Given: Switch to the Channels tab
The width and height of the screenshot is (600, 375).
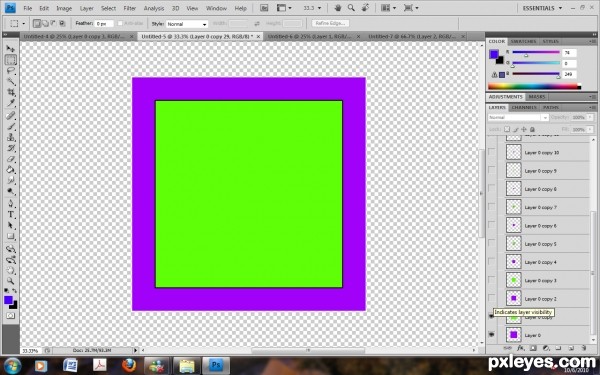Looking at the screenshot, I should tap(524, 108).
